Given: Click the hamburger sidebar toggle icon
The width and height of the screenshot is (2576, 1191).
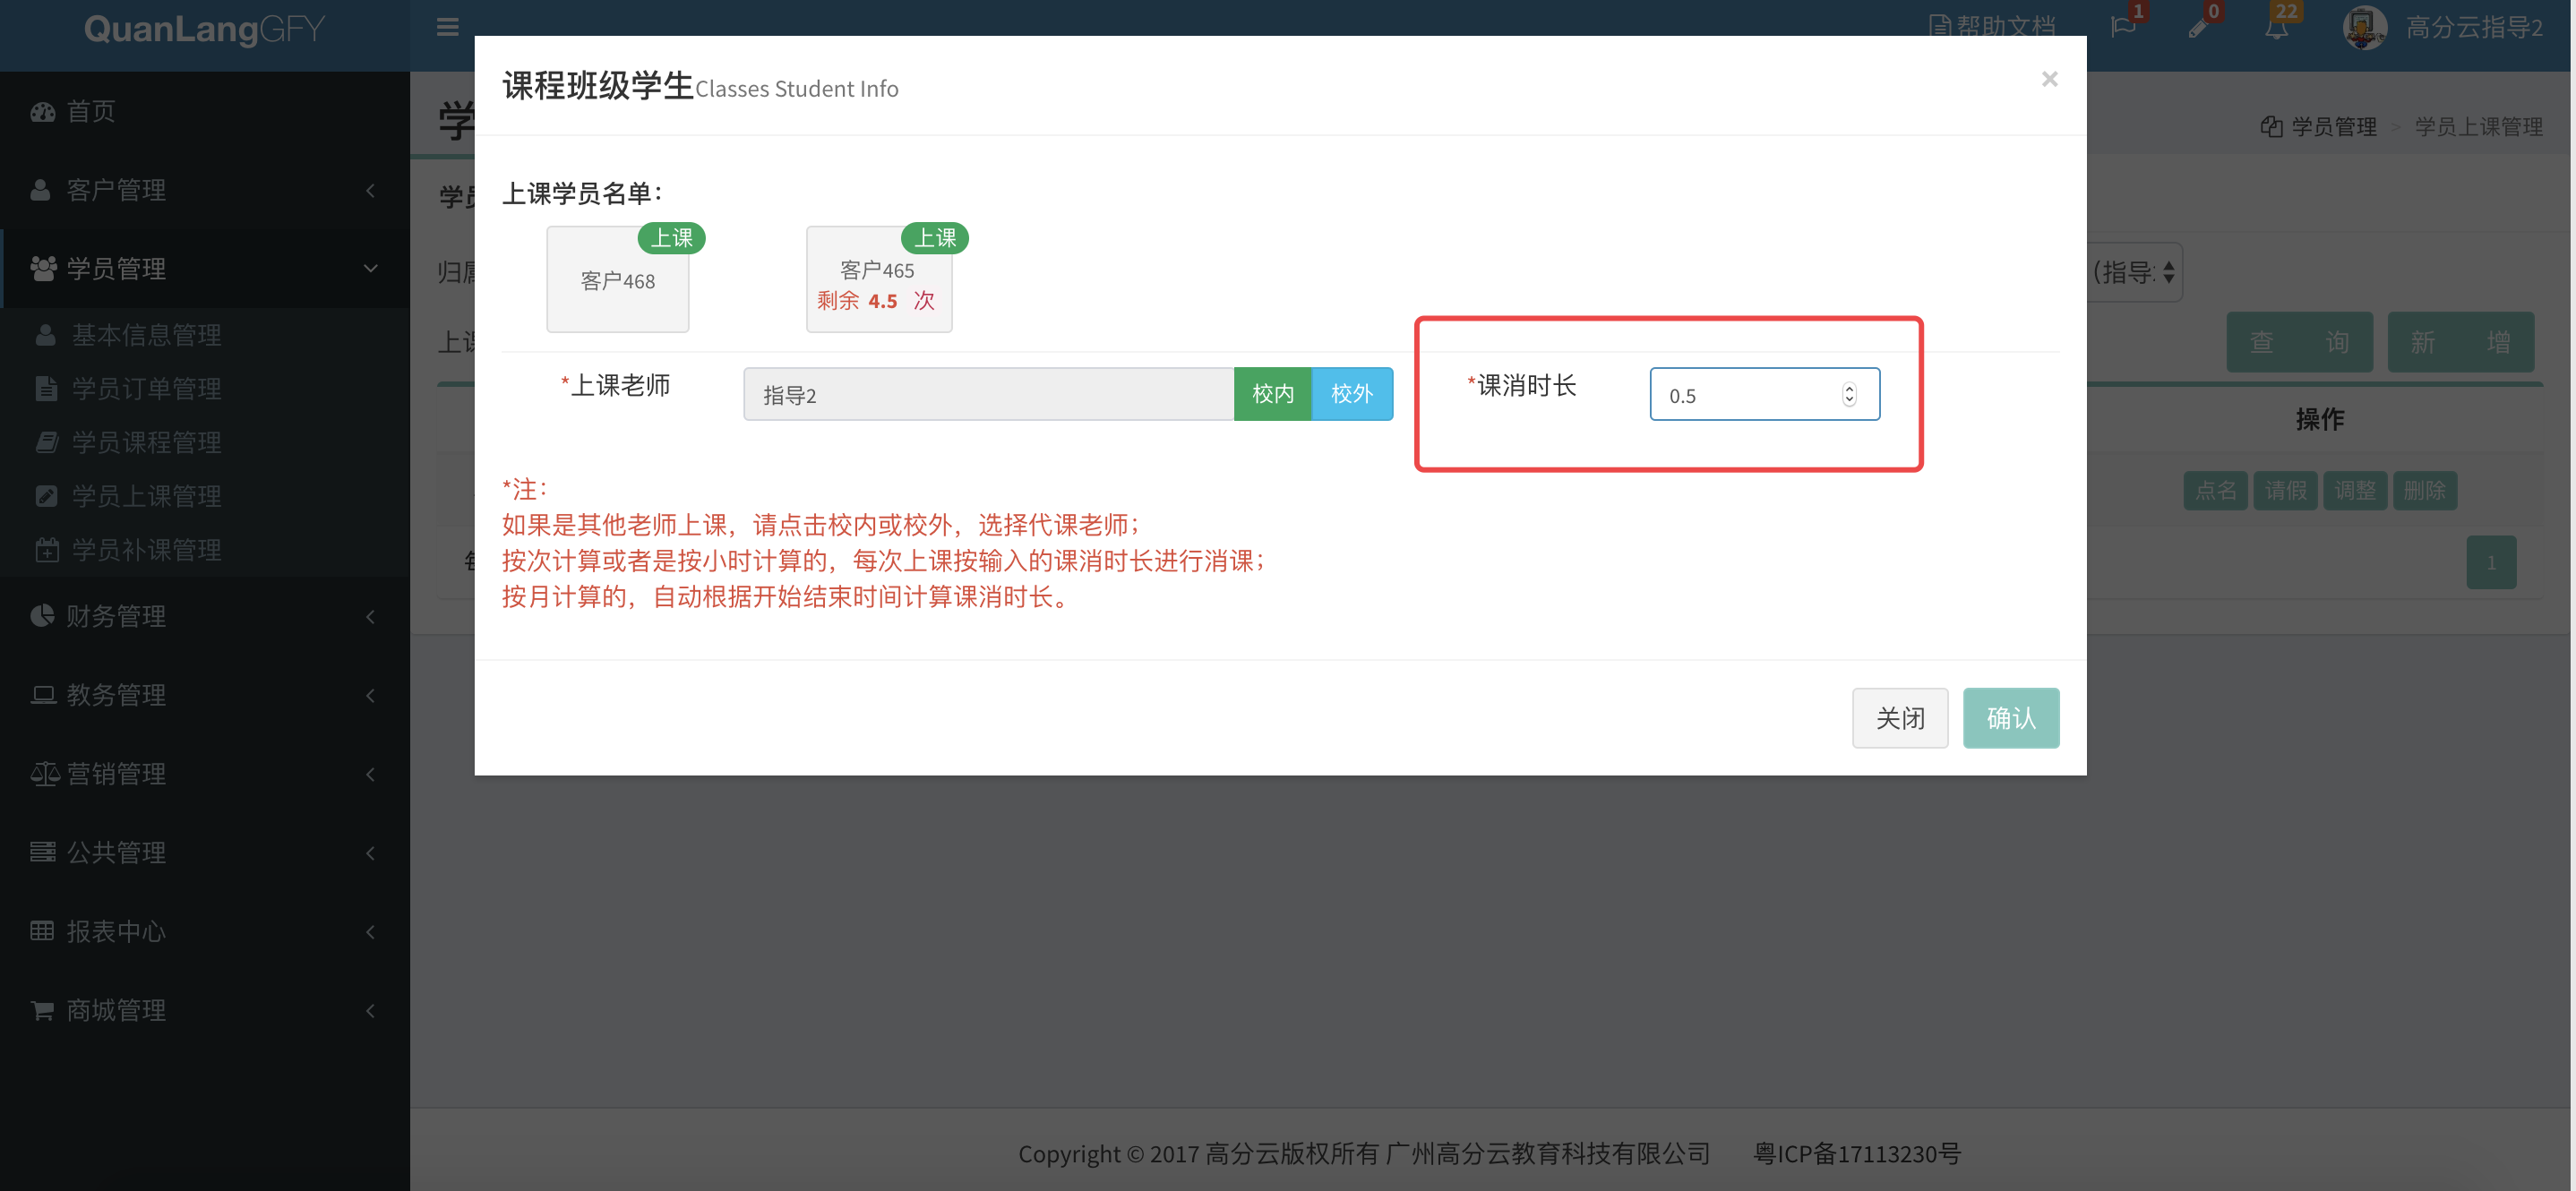Looking at the screenshot, I should [x=447, y=27].
